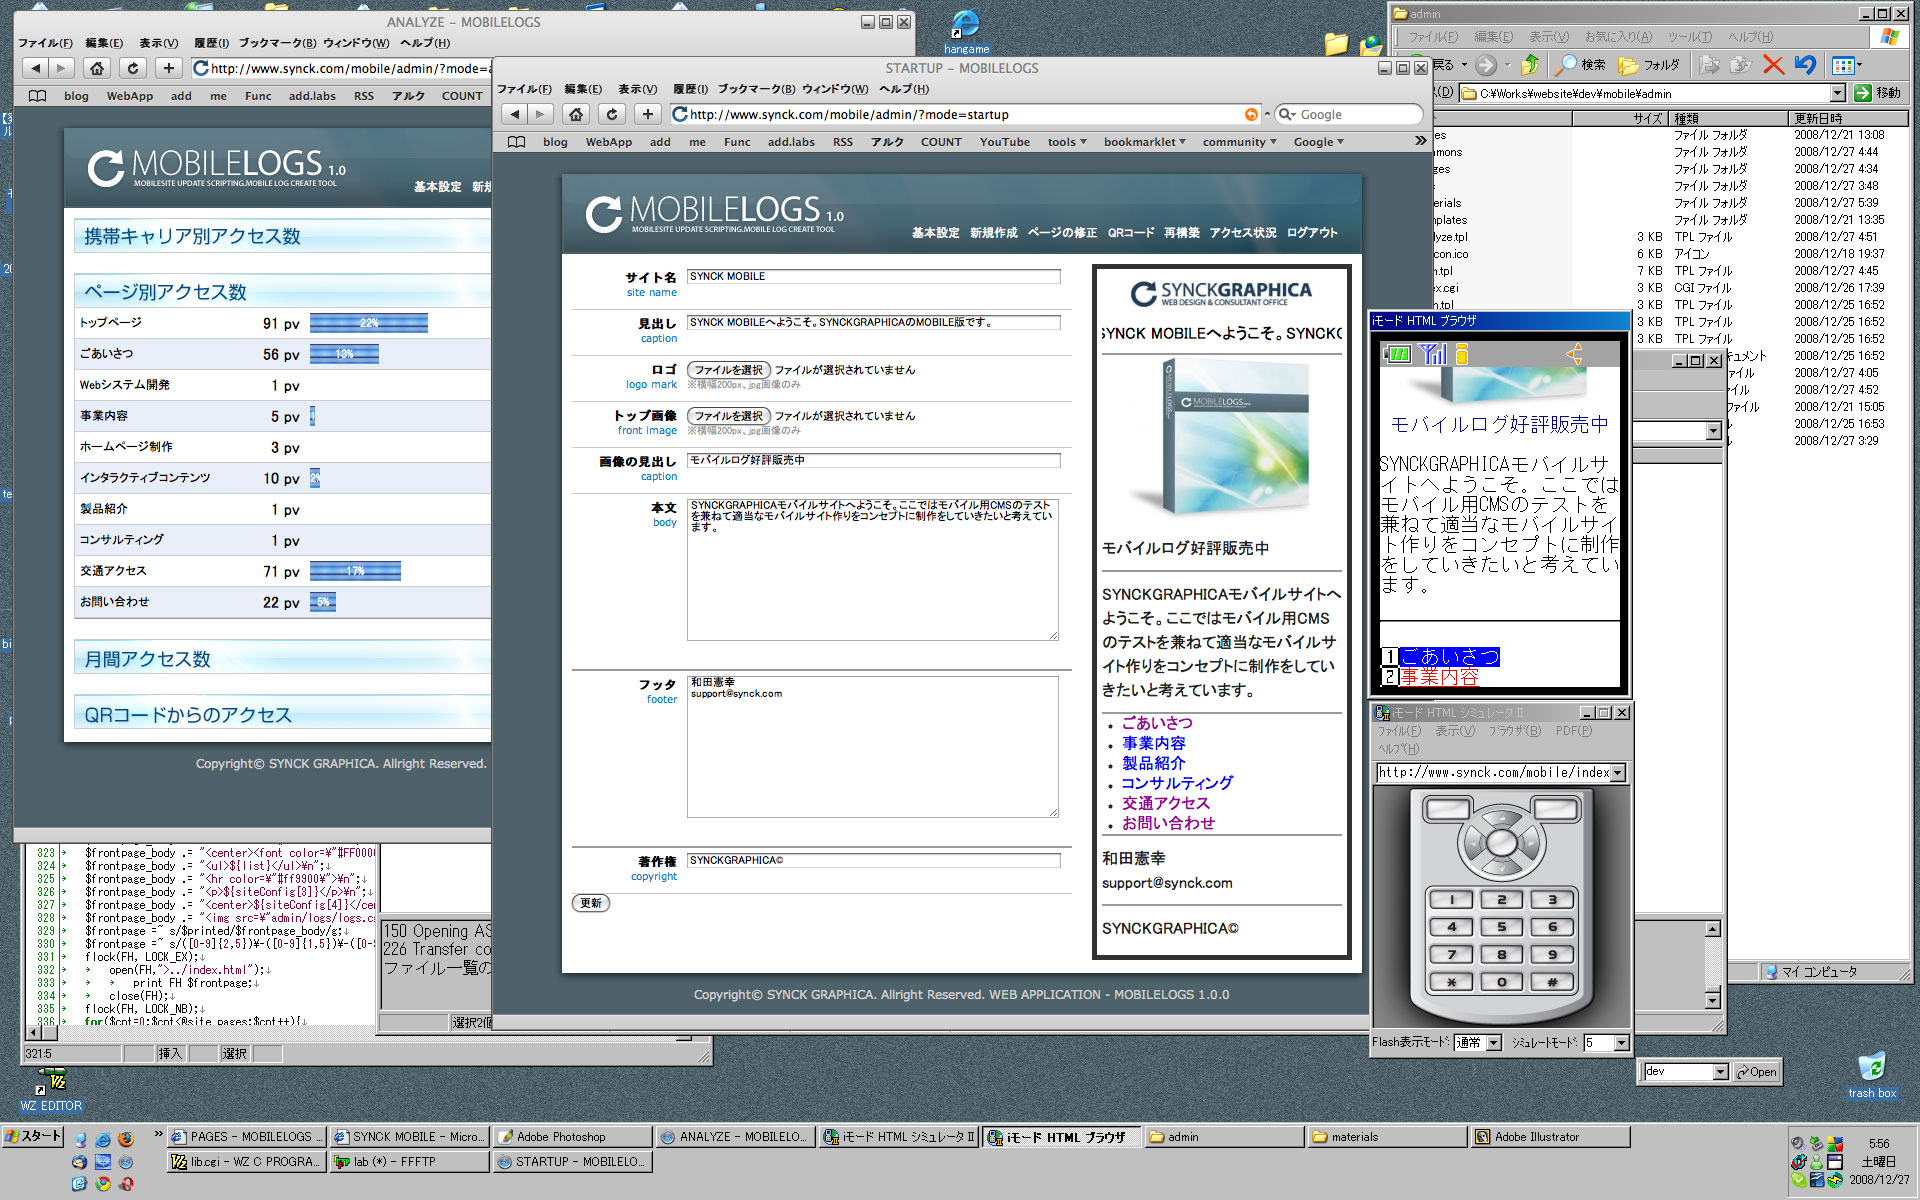Click Home icon in ANALYZE browser window
The height and width of the screenshot is (1200, 1920).
(x=97, y=68)
